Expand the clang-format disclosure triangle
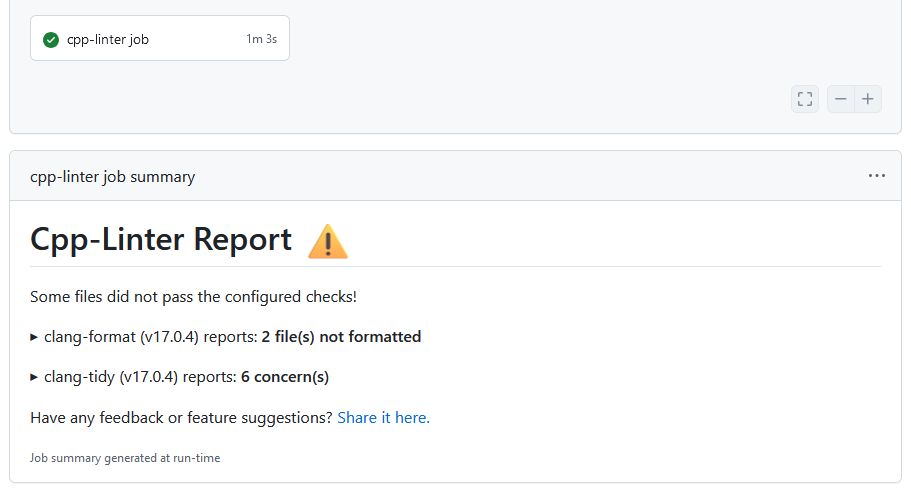 point(35,337)
